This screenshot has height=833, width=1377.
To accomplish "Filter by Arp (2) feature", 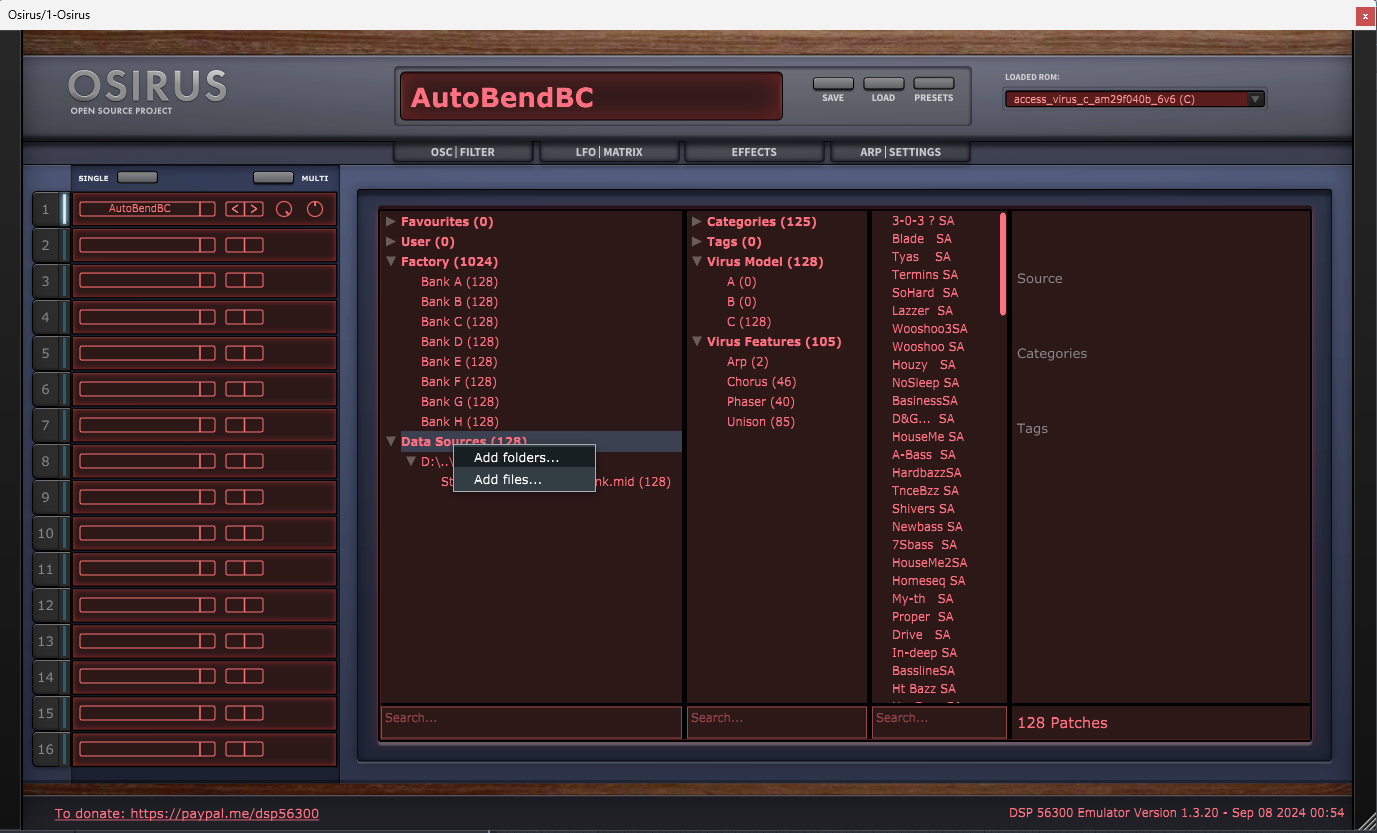I will 748,362.
